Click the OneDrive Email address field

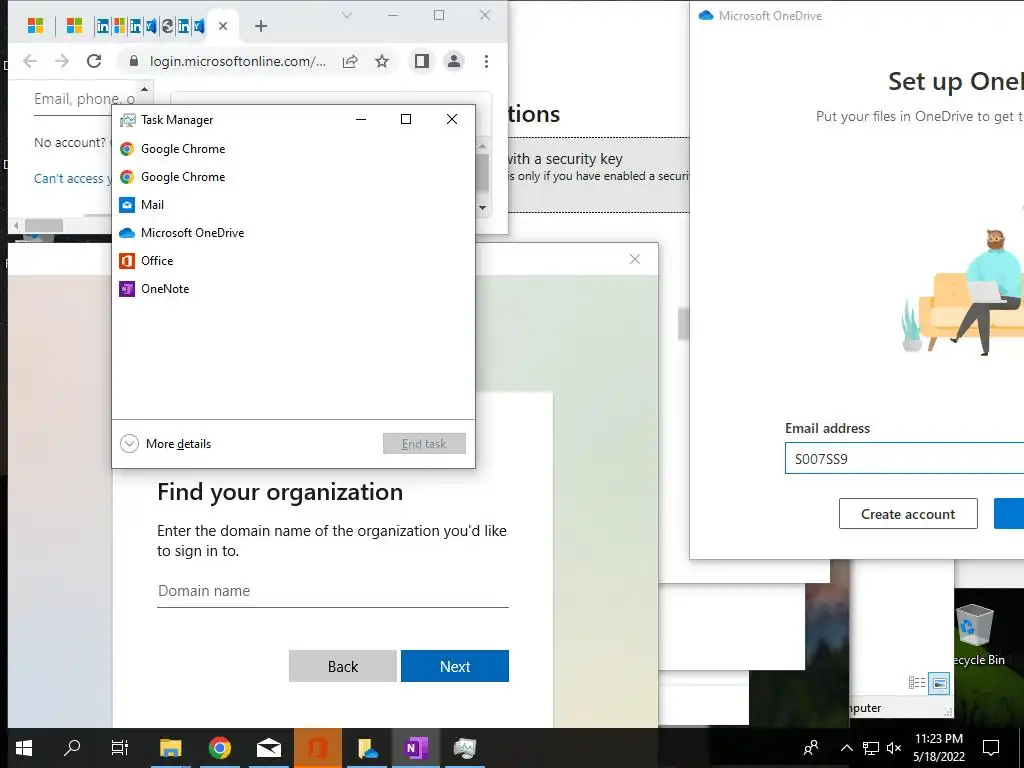[904, 458]
